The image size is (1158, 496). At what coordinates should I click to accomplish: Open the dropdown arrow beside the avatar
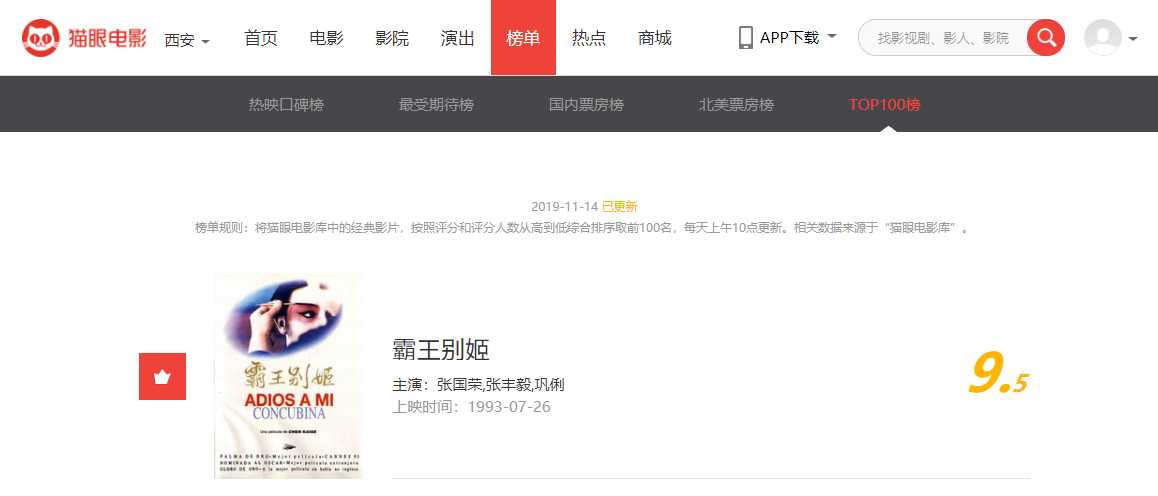(1133, 39)
